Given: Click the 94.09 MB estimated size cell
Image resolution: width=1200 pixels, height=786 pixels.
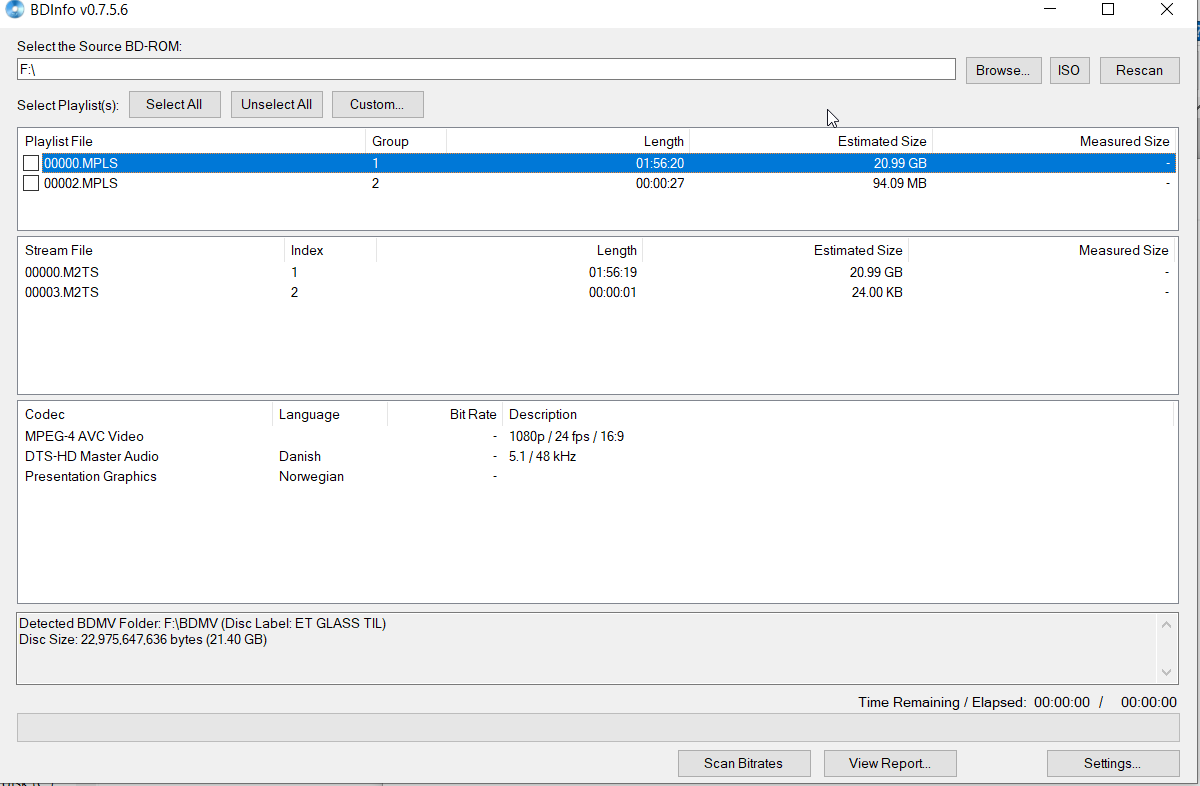Looking at the screenshot, I should click(x=899, y=183).
